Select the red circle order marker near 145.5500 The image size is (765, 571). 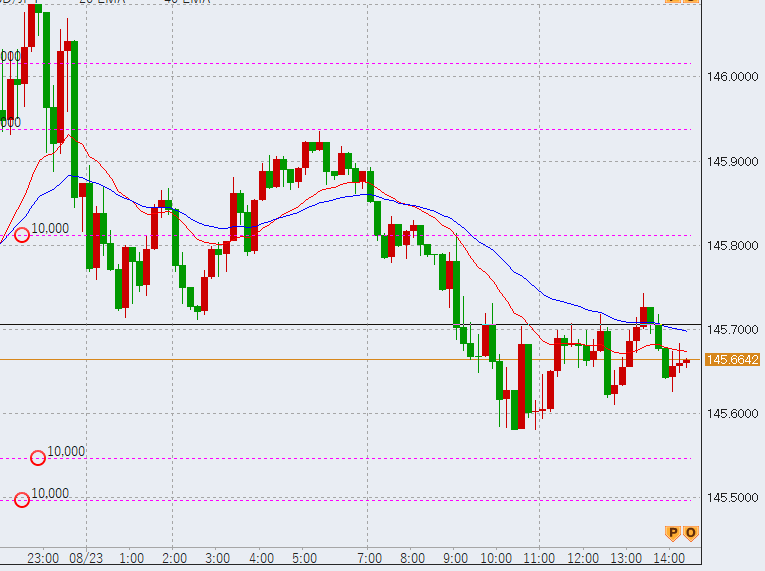38,458
